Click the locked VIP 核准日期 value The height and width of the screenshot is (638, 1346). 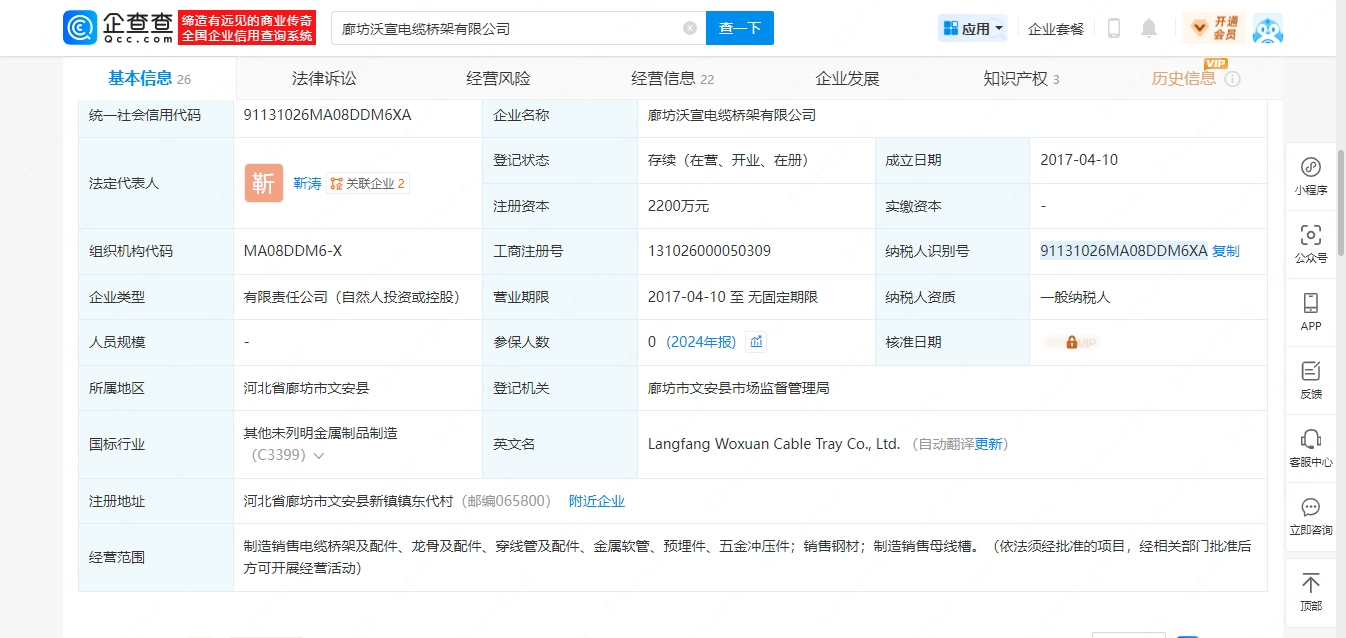click(x=1071, y=342)
